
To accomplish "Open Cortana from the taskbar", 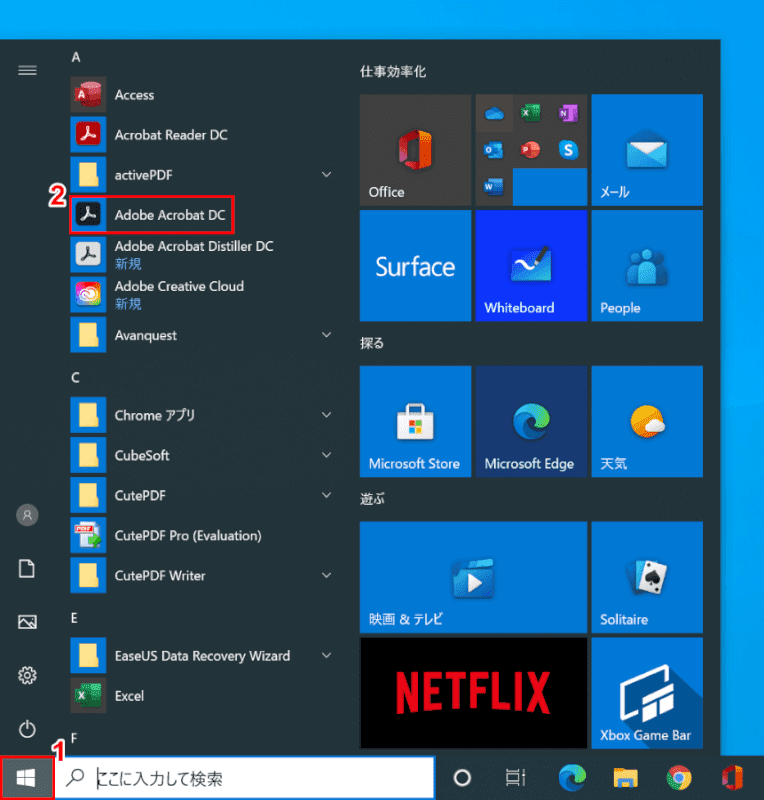I will click(x=462, y=778).
